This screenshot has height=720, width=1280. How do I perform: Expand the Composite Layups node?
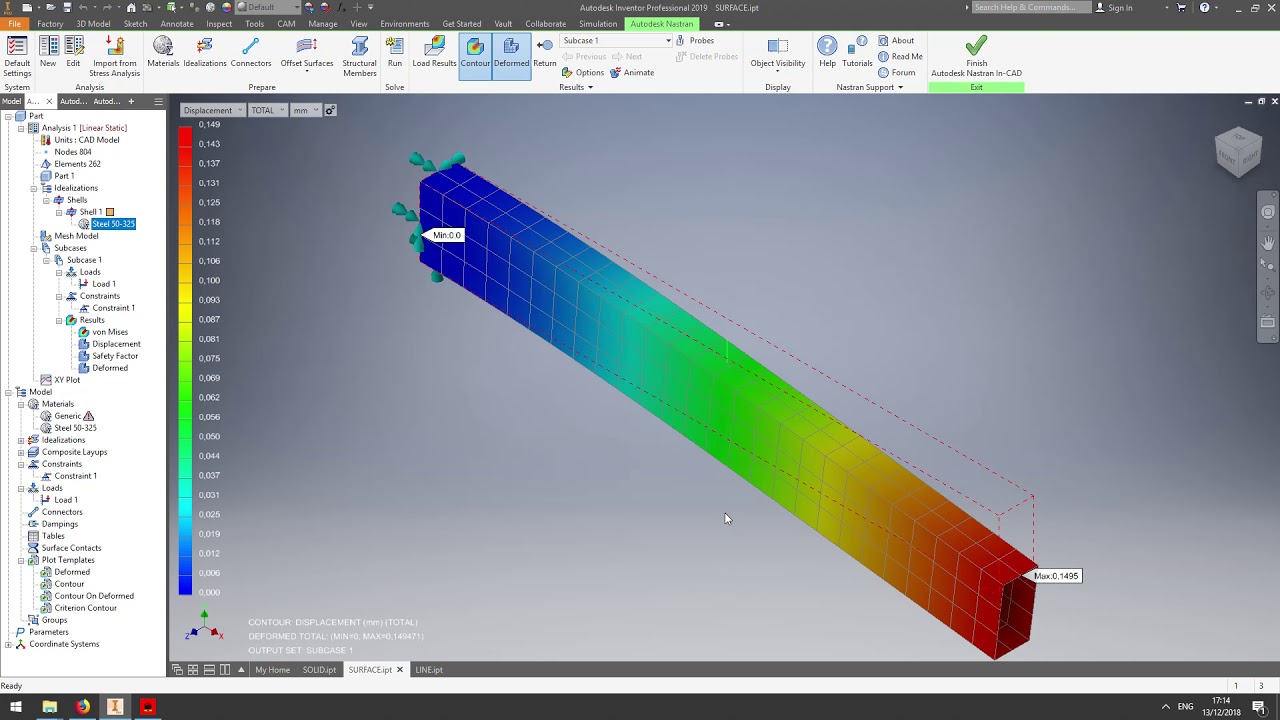click(21, 452)
